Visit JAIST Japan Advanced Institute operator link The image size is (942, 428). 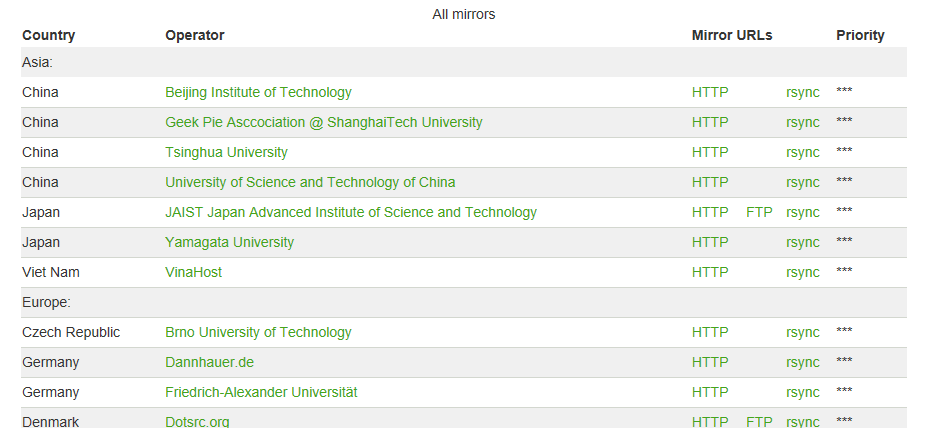pos(351,212)
